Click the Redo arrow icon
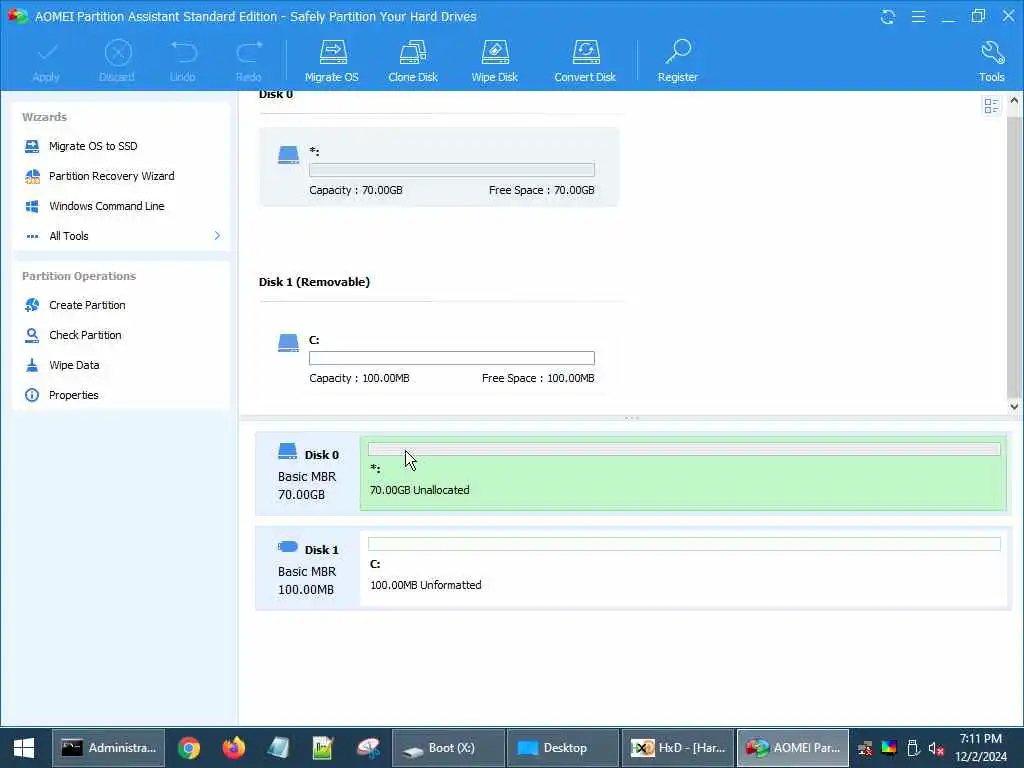 pos(249,52)
